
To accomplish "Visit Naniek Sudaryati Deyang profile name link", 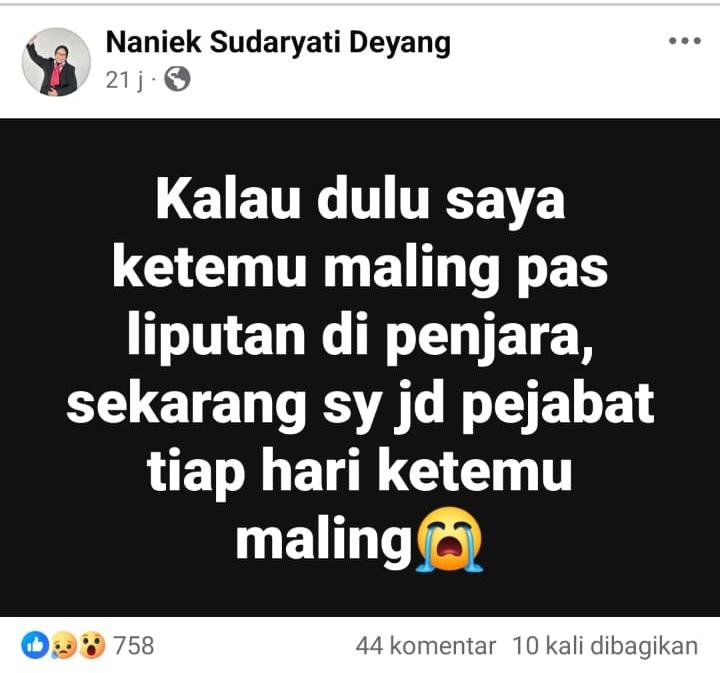I will [278, 42].
